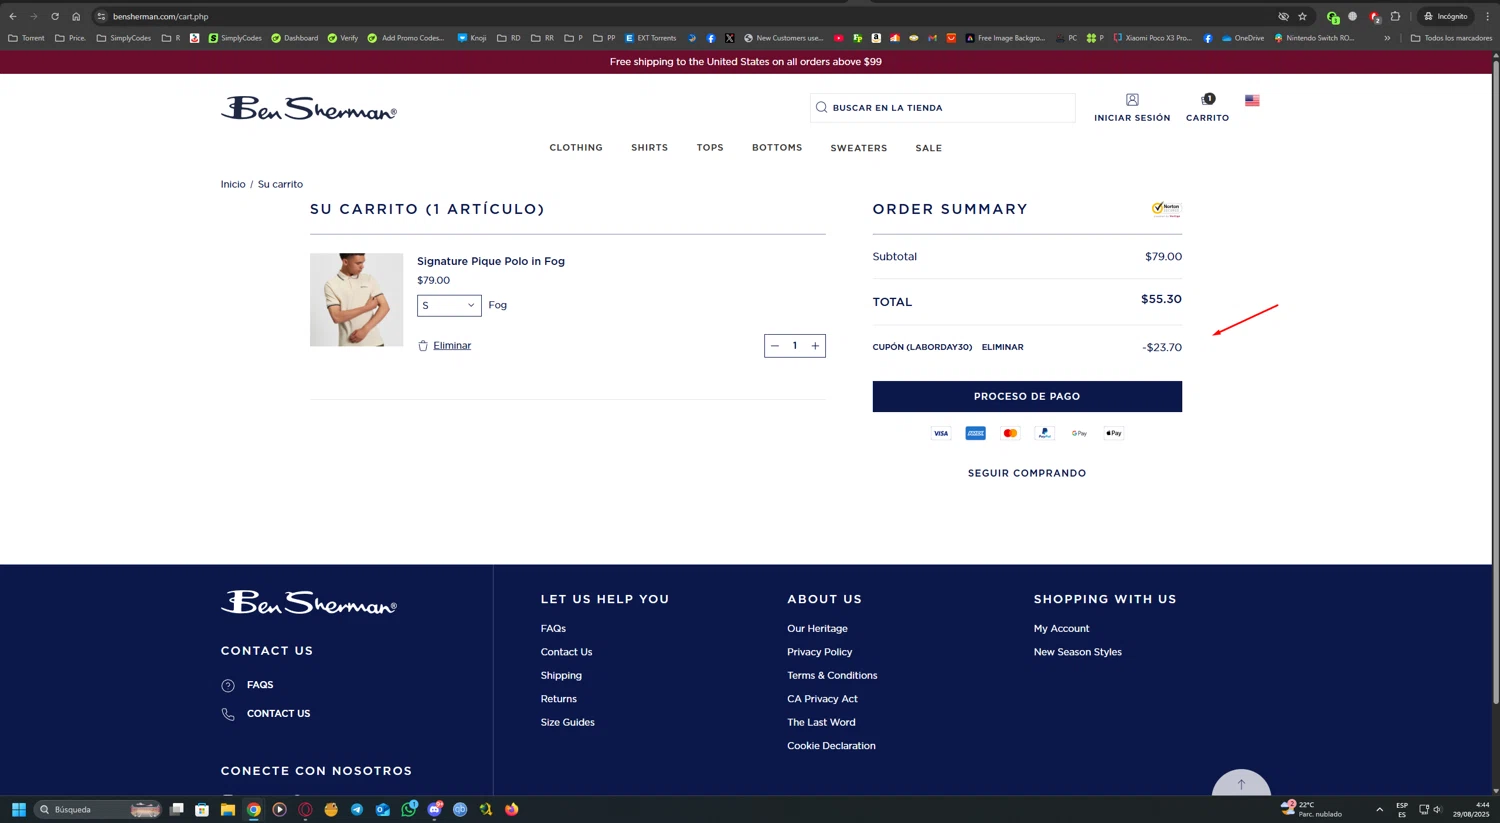
Task: Open New Season Styles footer link
Action: (x=1078, y=652)
